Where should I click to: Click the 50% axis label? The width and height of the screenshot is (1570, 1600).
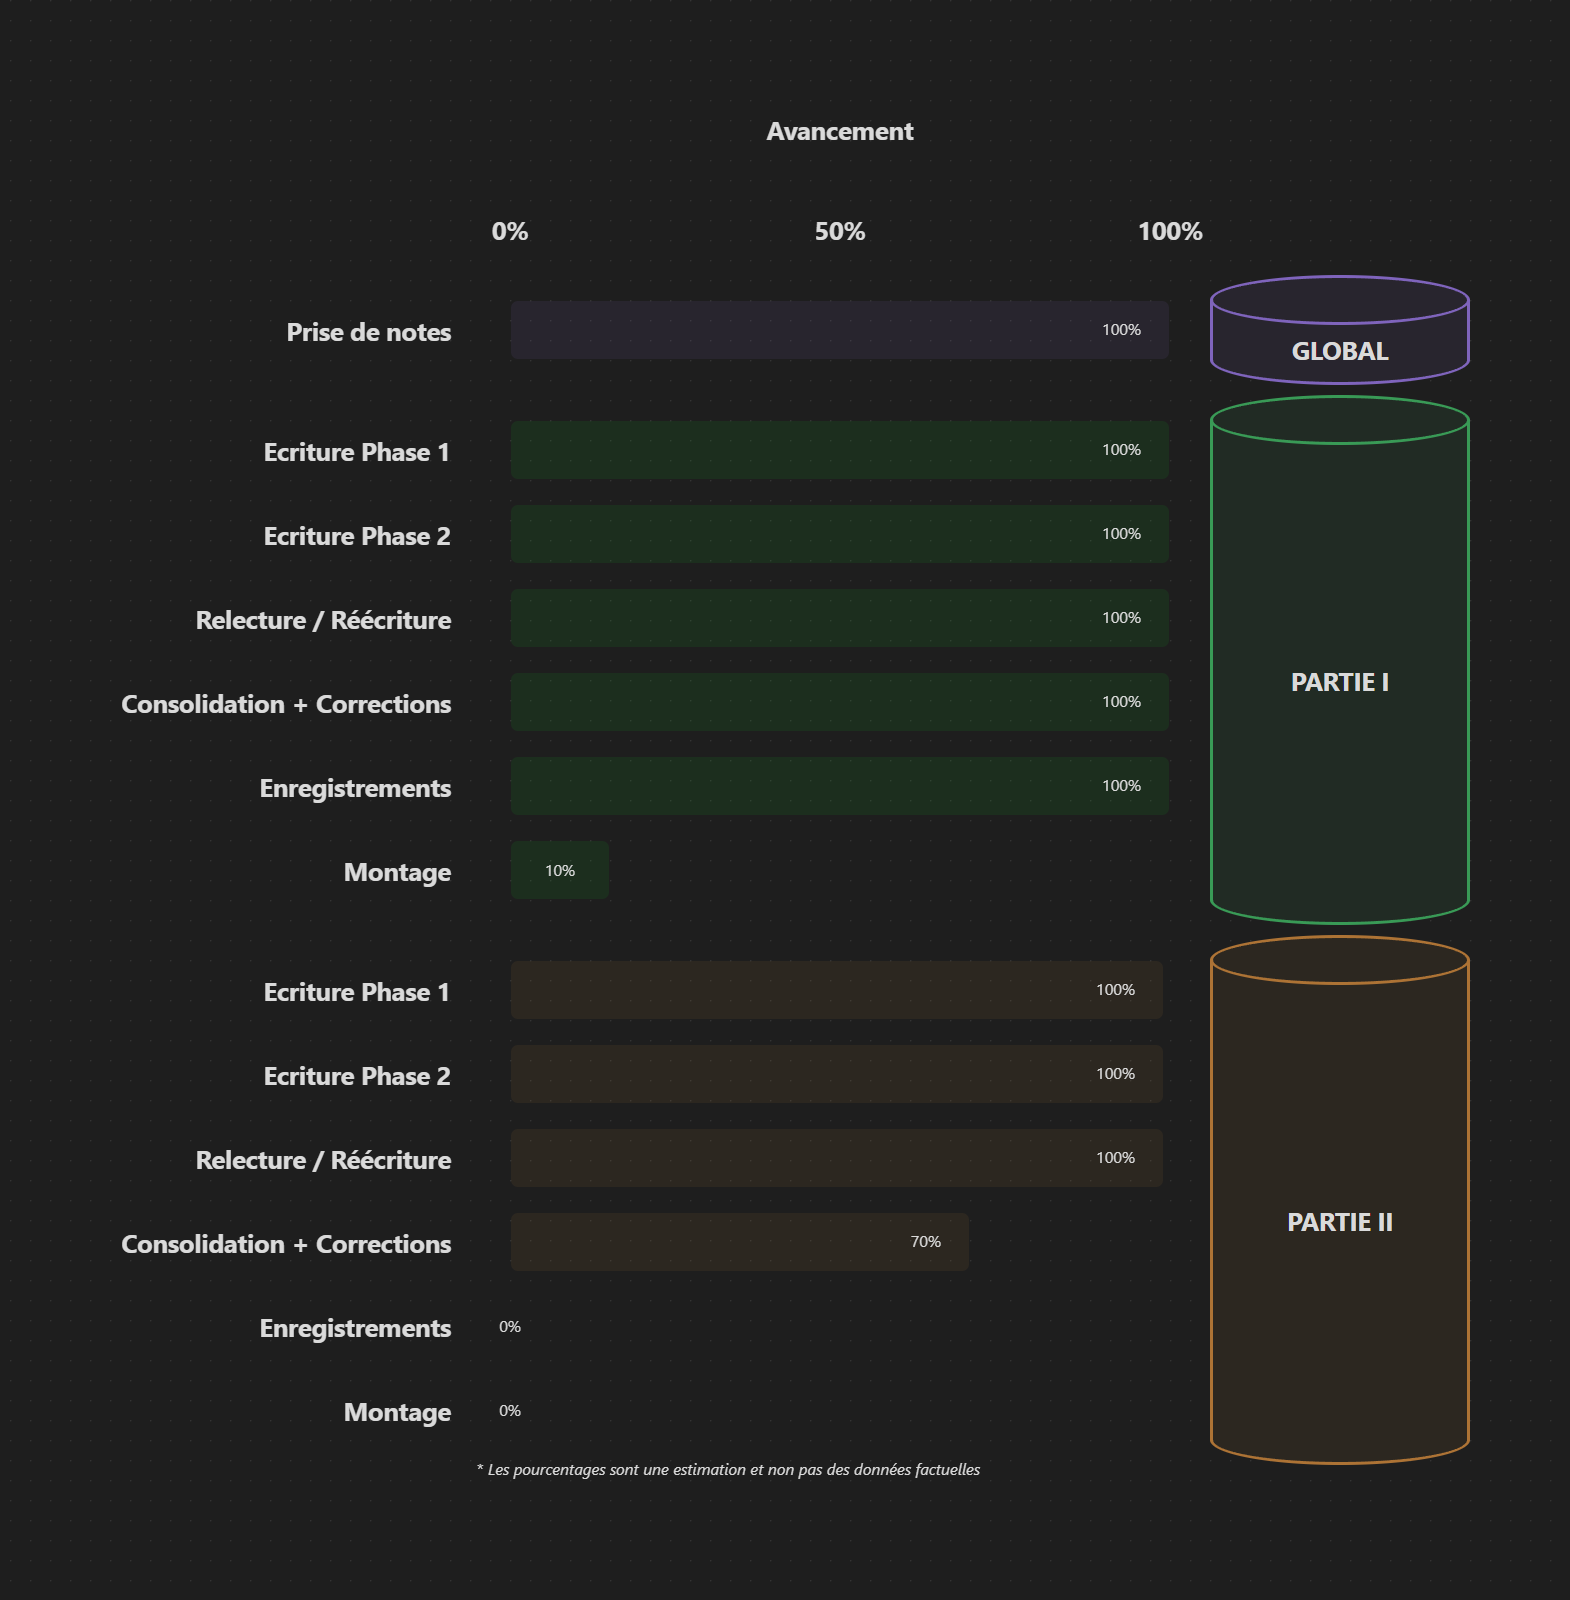pos(839,232)
